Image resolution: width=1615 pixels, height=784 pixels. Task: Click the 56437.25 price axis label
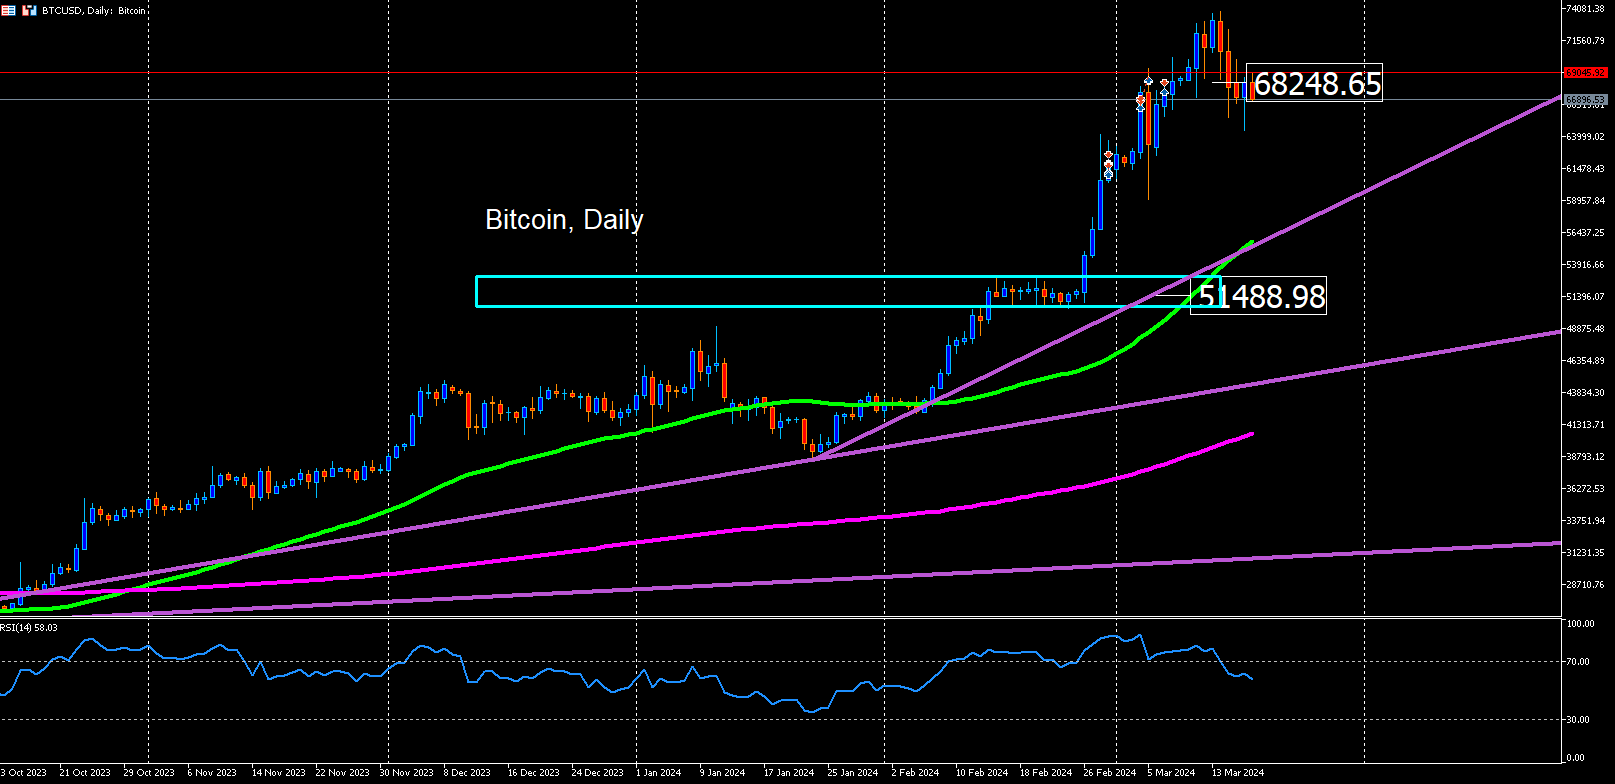[1585, 232]
